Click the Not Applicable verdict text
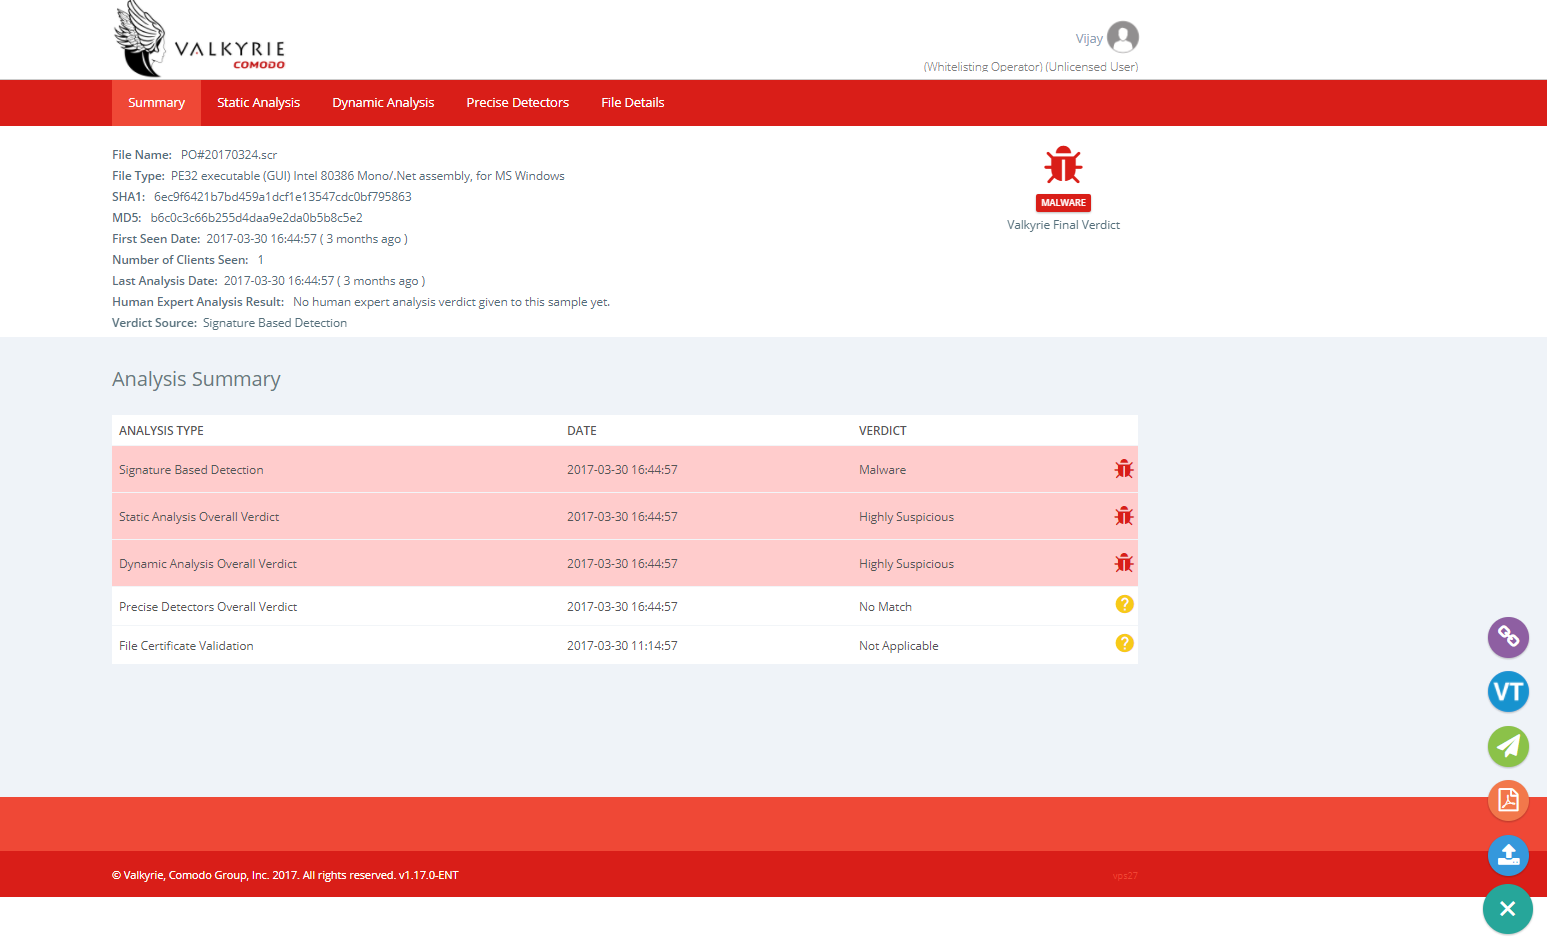The image size is (1547, 950). coord(898,646)
